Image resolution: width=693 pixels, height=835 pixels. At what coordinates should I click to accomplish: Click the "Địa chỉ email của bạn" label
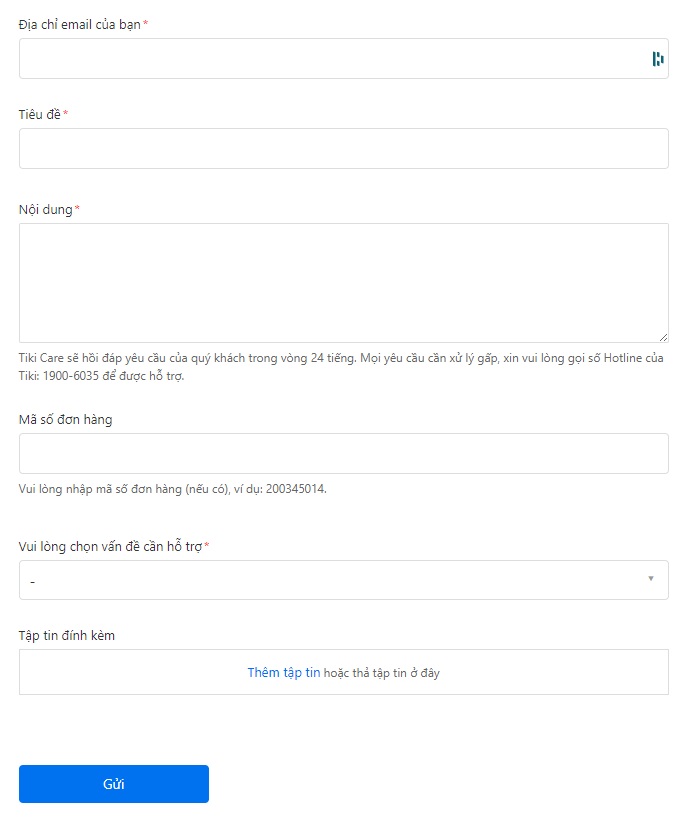click(x=80, y=24)
